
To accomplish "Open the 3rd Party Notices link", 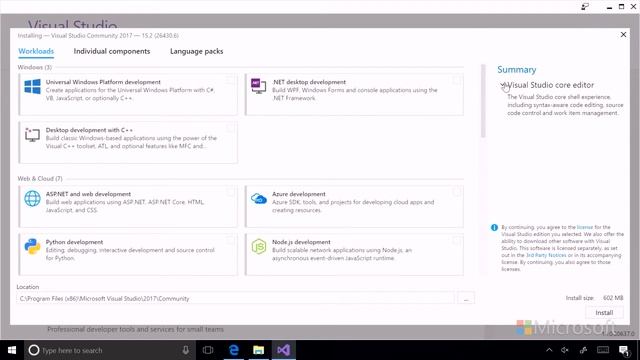I will (546, 256).
